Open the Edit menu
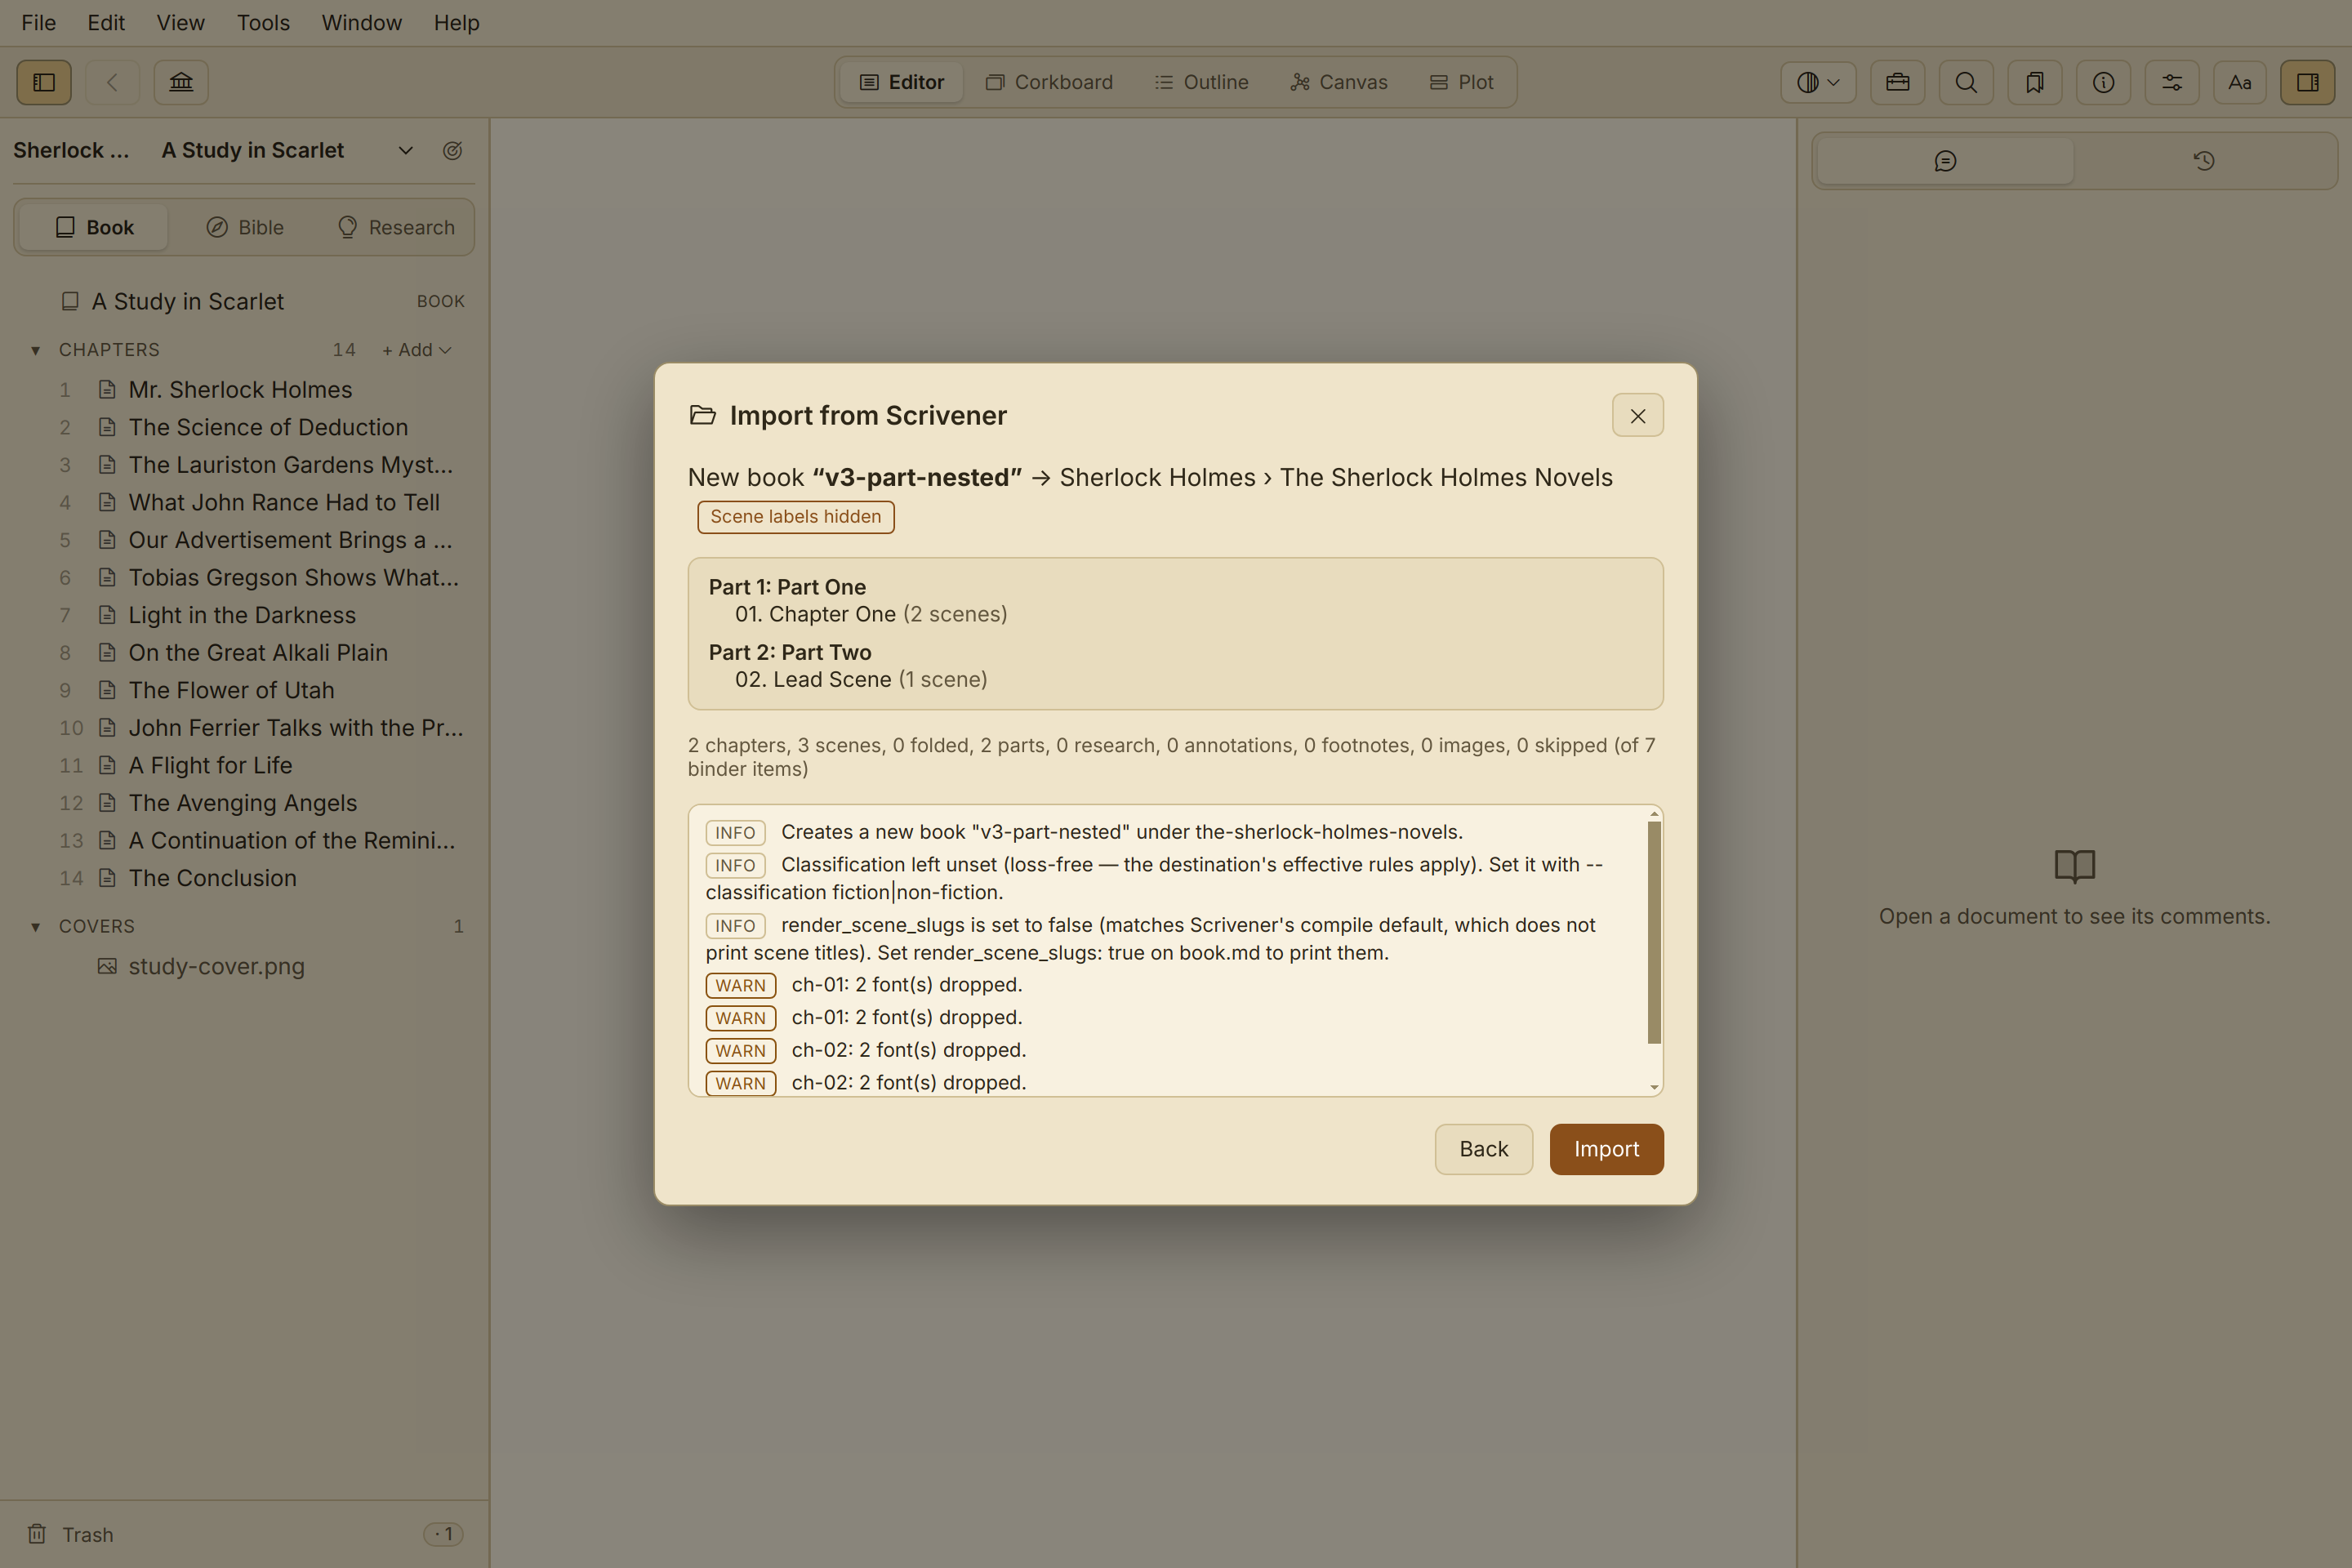The image size is (2352, 1568). tap(106, 22)
